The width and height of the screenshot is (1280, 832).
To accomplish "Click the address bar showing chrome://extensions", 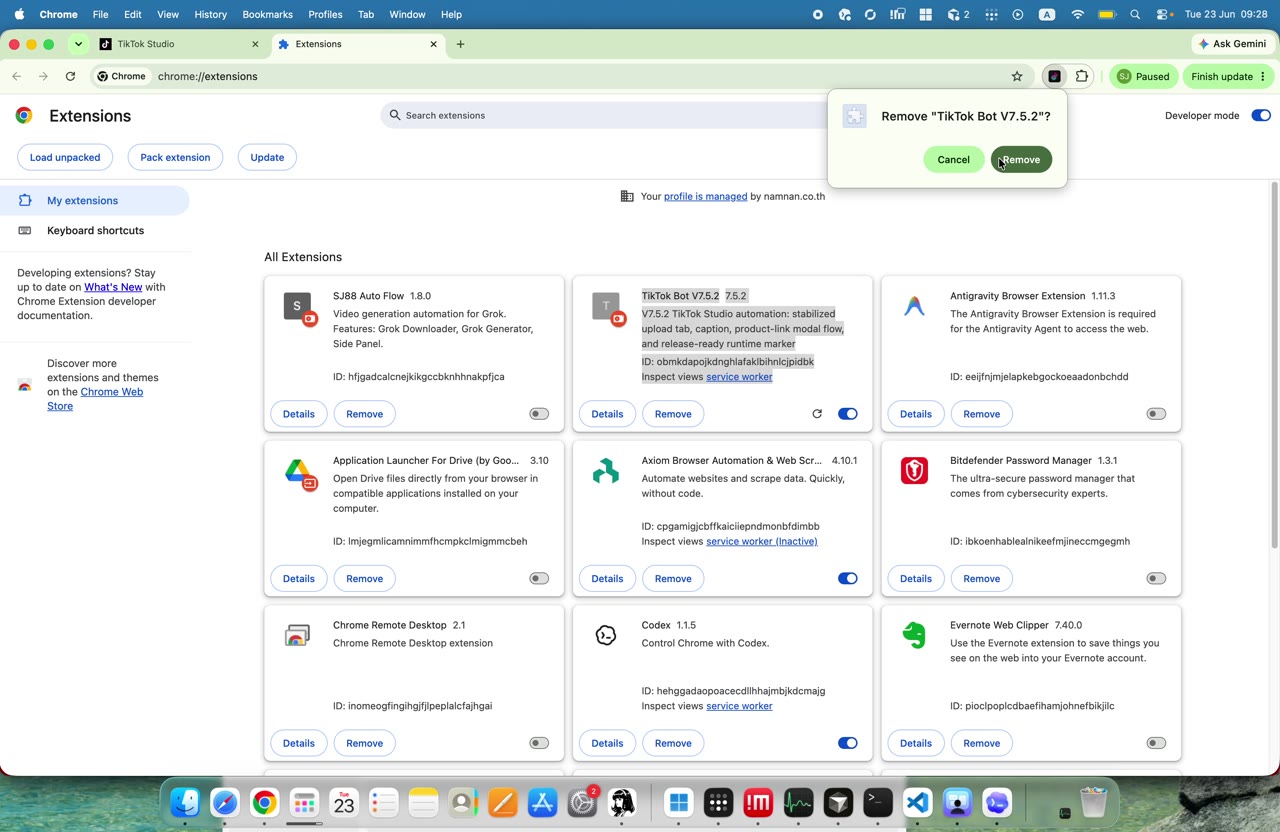I will 560,76.
